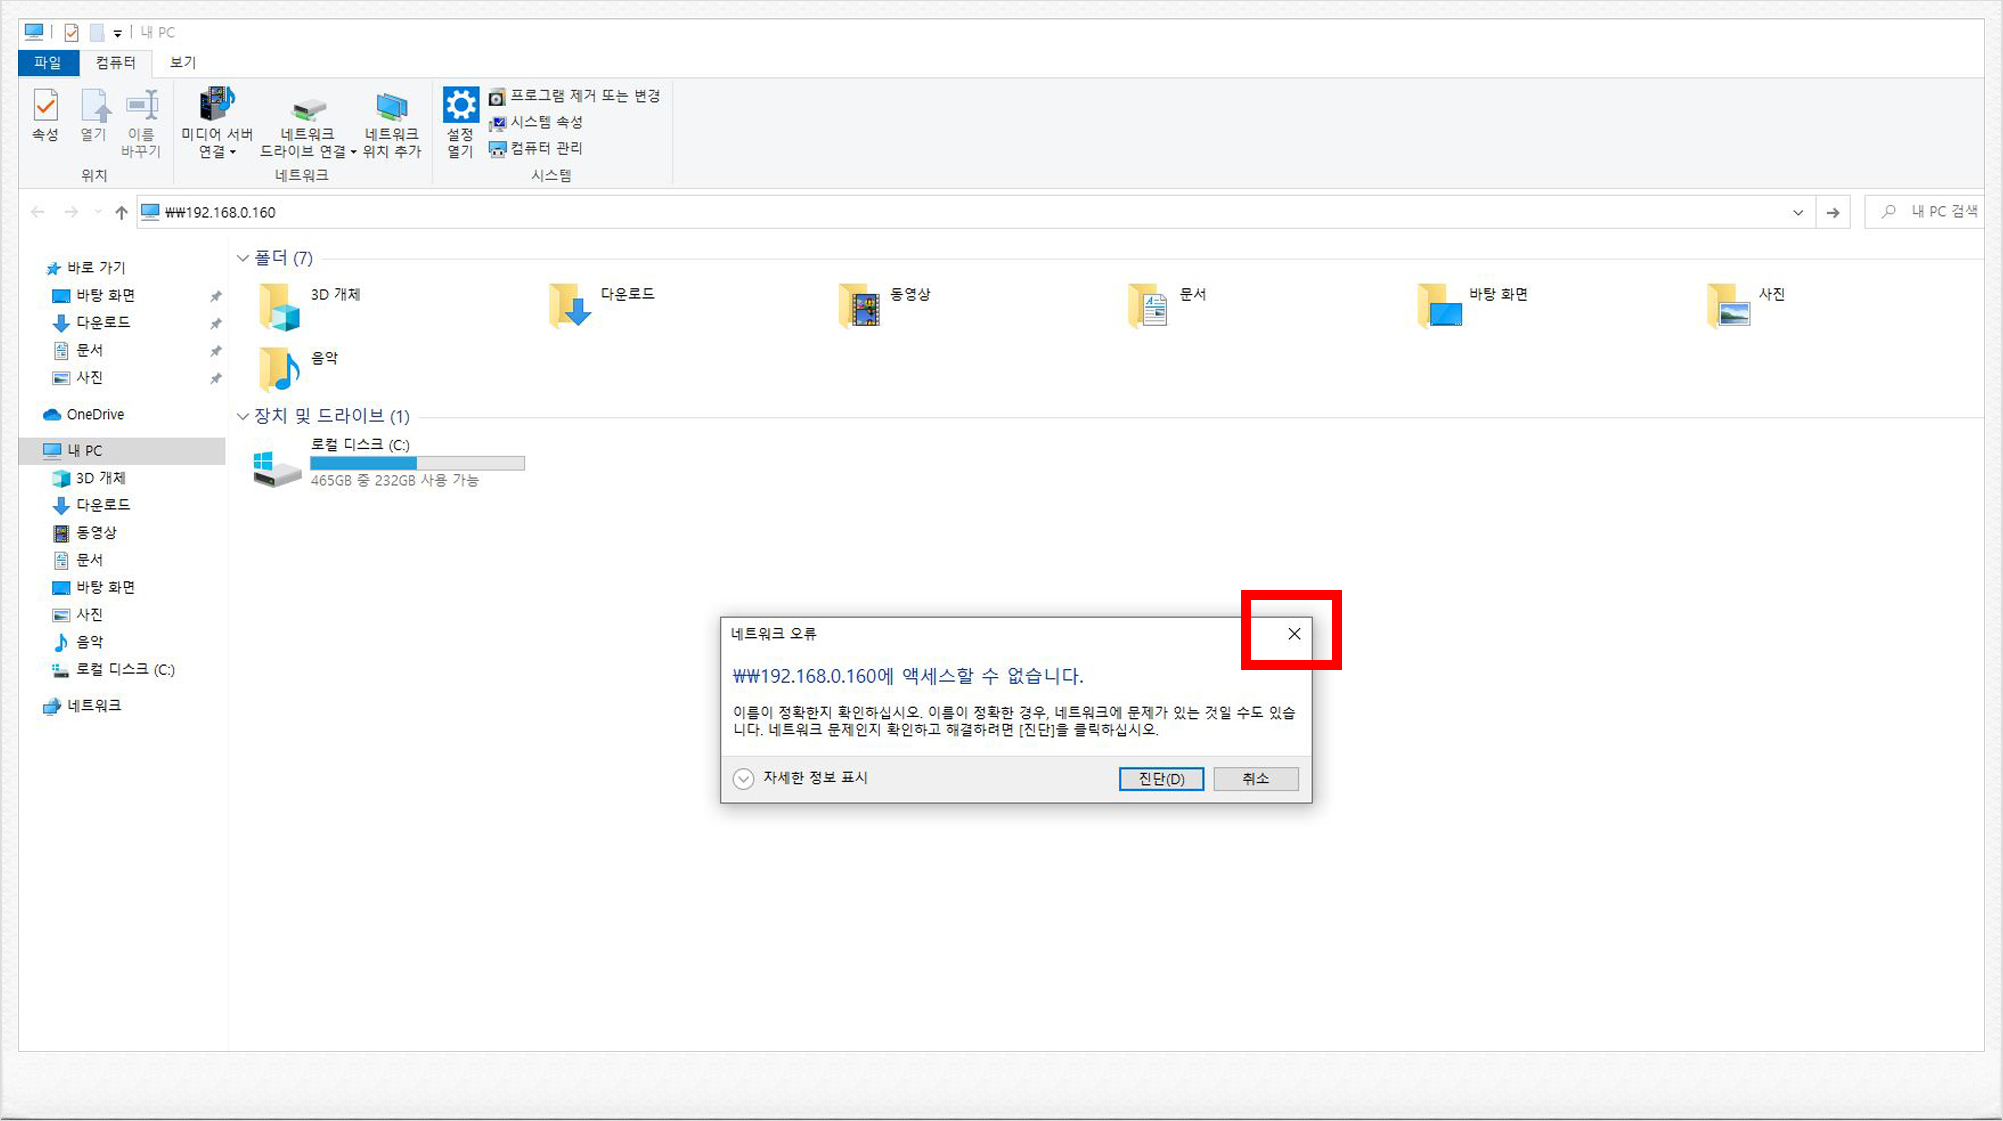This screenshot has height=1121, width=2003.
Task: Click the 취소 button in dialog
Action: click(x=1255, y=779)
